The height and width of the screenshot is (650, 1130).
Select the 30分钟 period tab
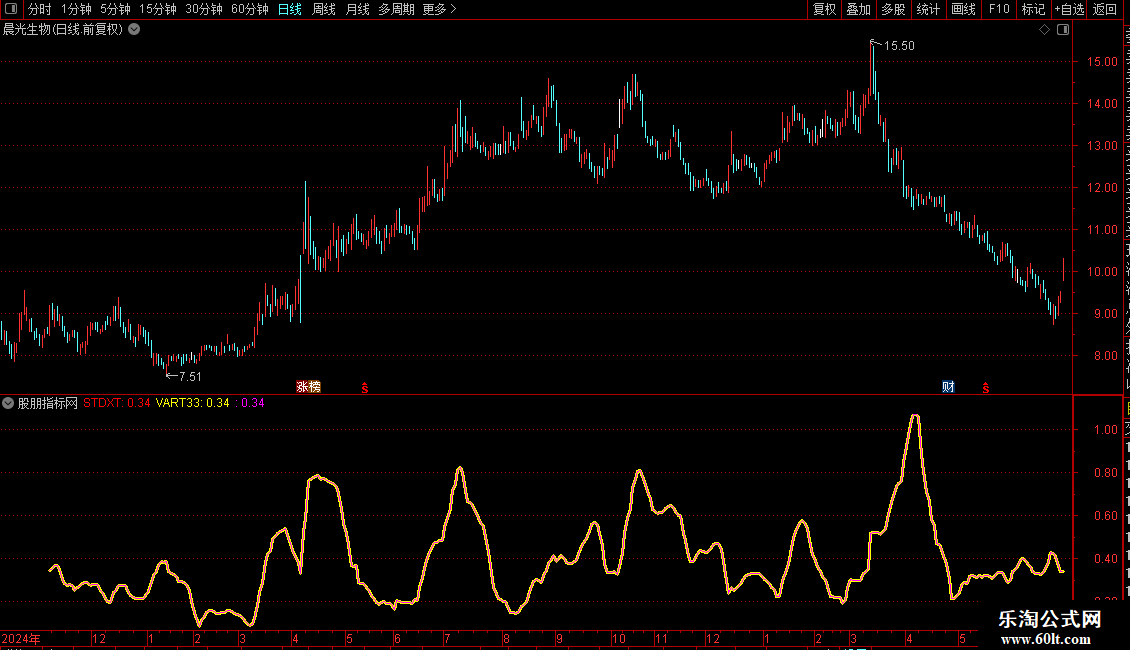click(x=204, y=9)
